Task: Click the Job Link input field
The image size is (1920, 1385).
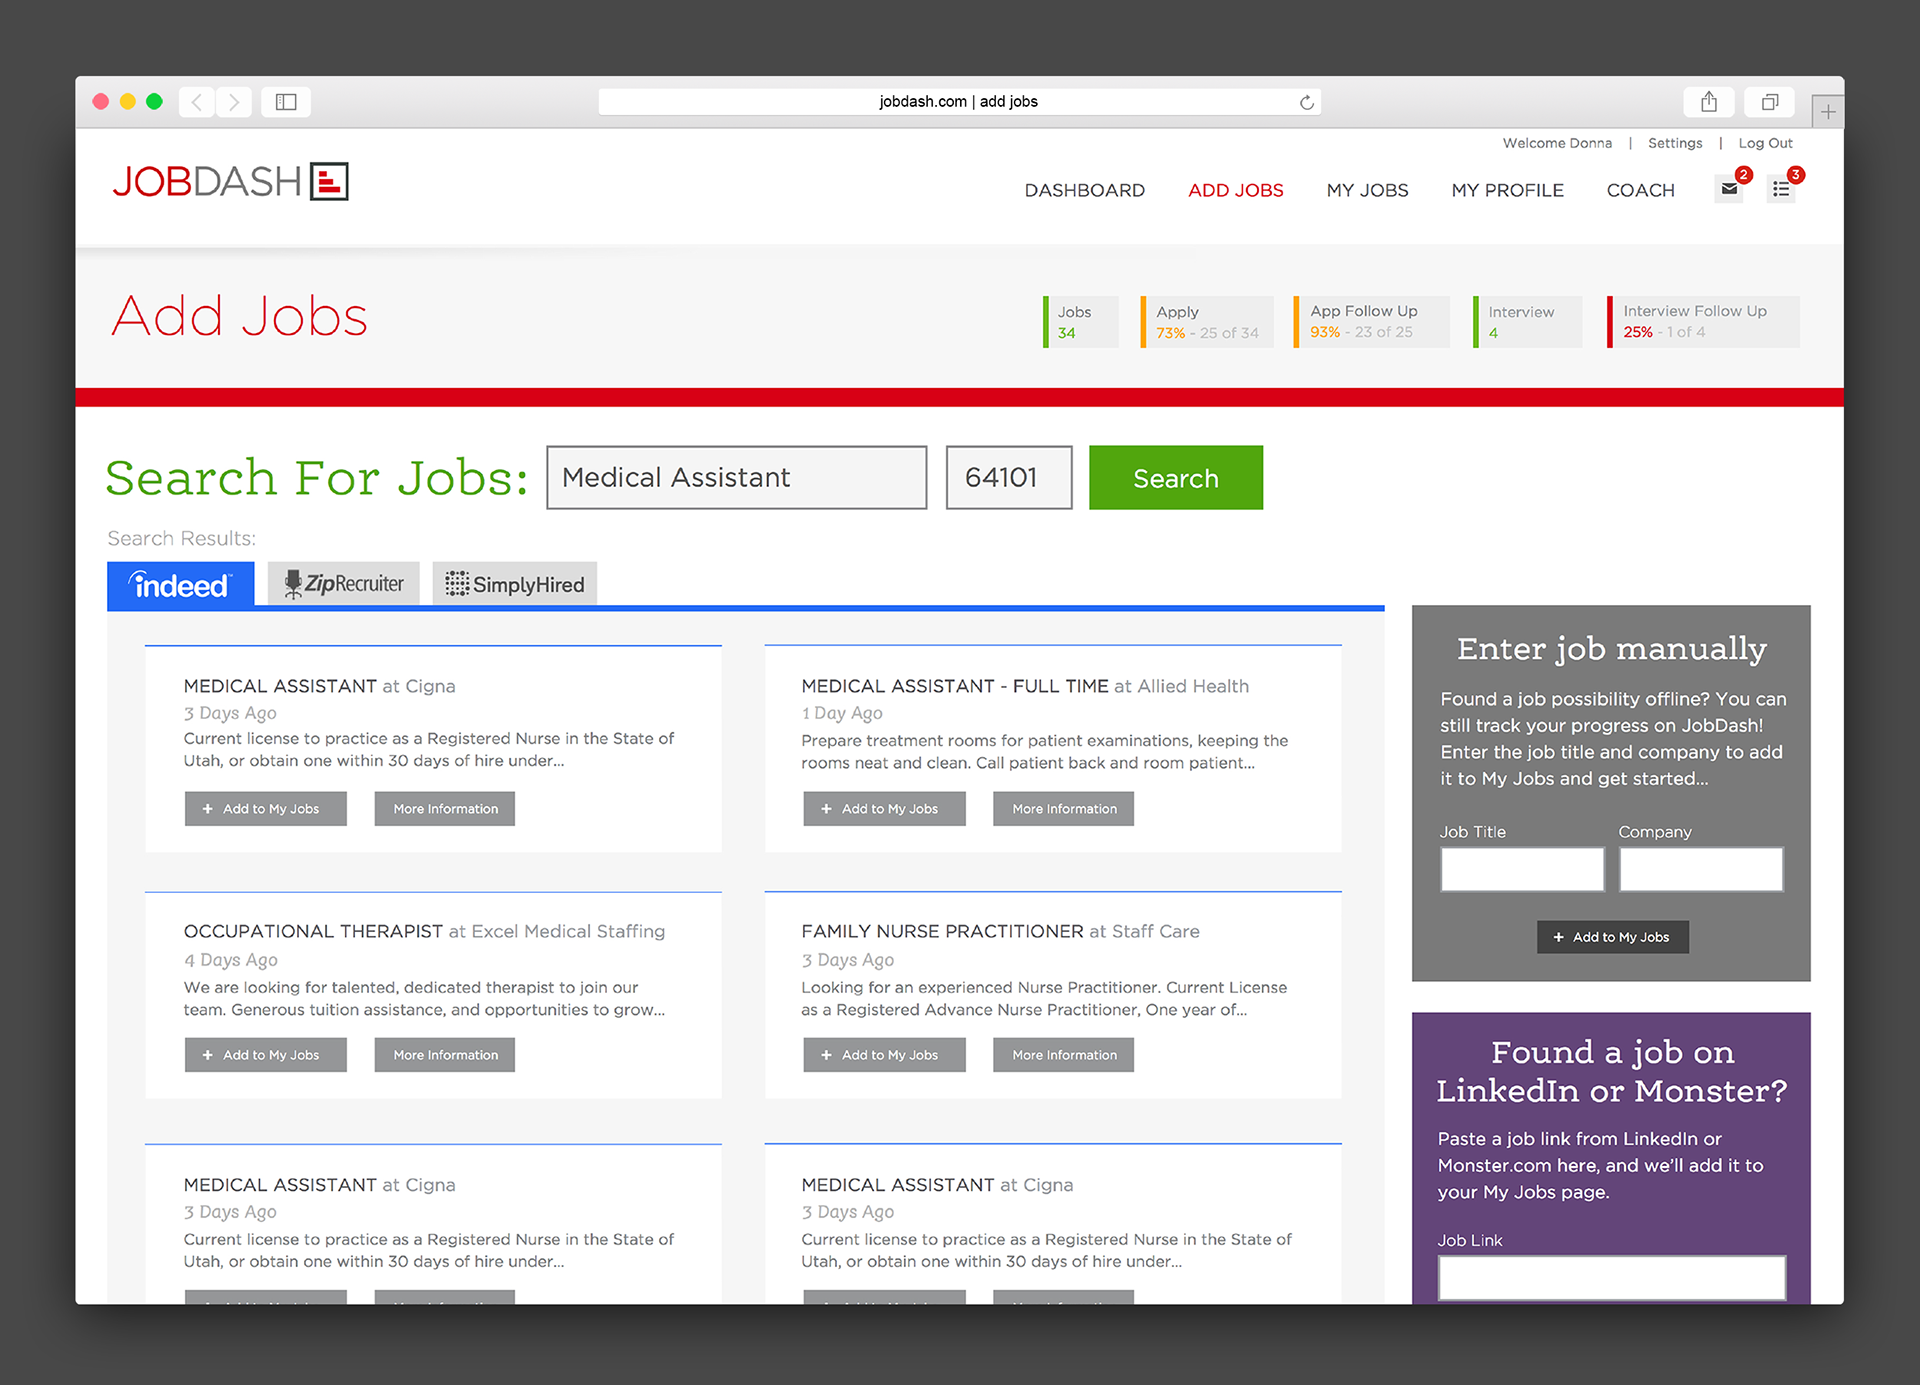Action: (x=1612, y=1278)
